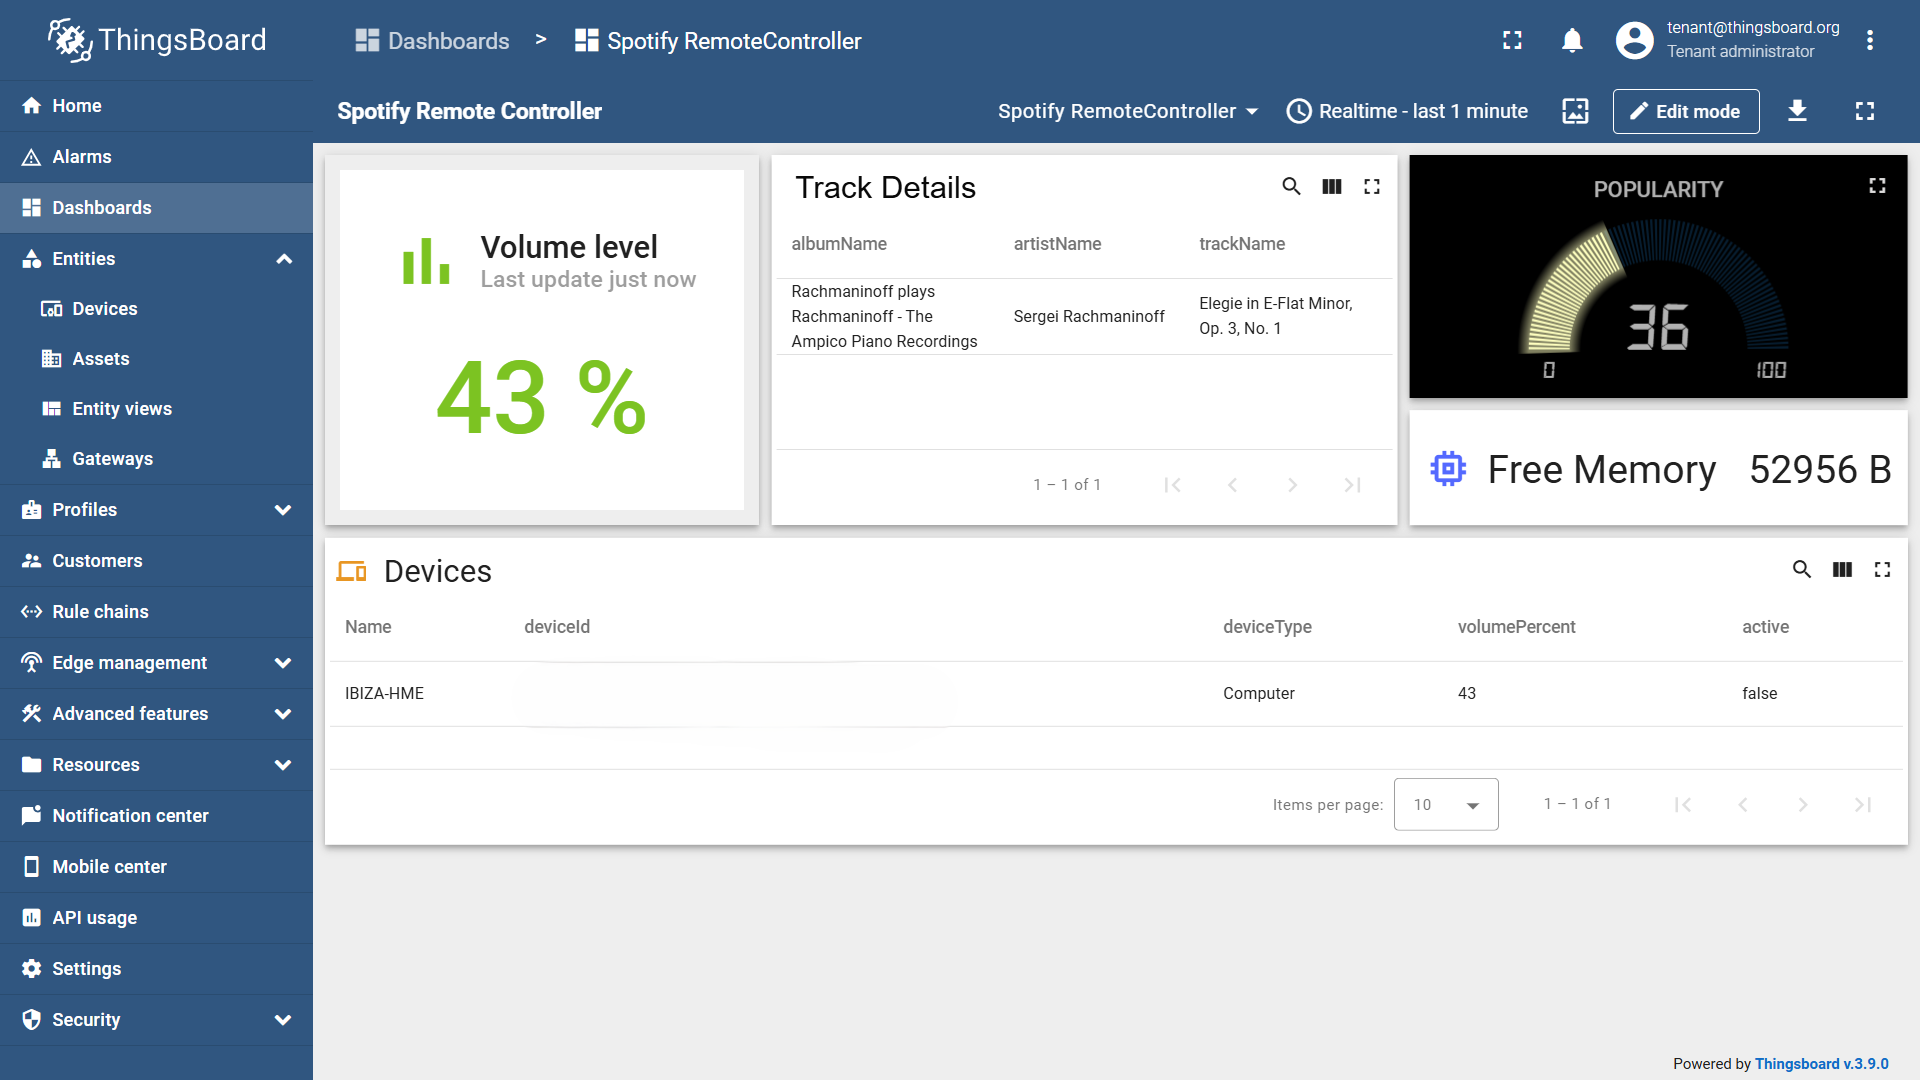Select Dashboards in the sidebar
1920x1080 pixels.
pos(156,208)
